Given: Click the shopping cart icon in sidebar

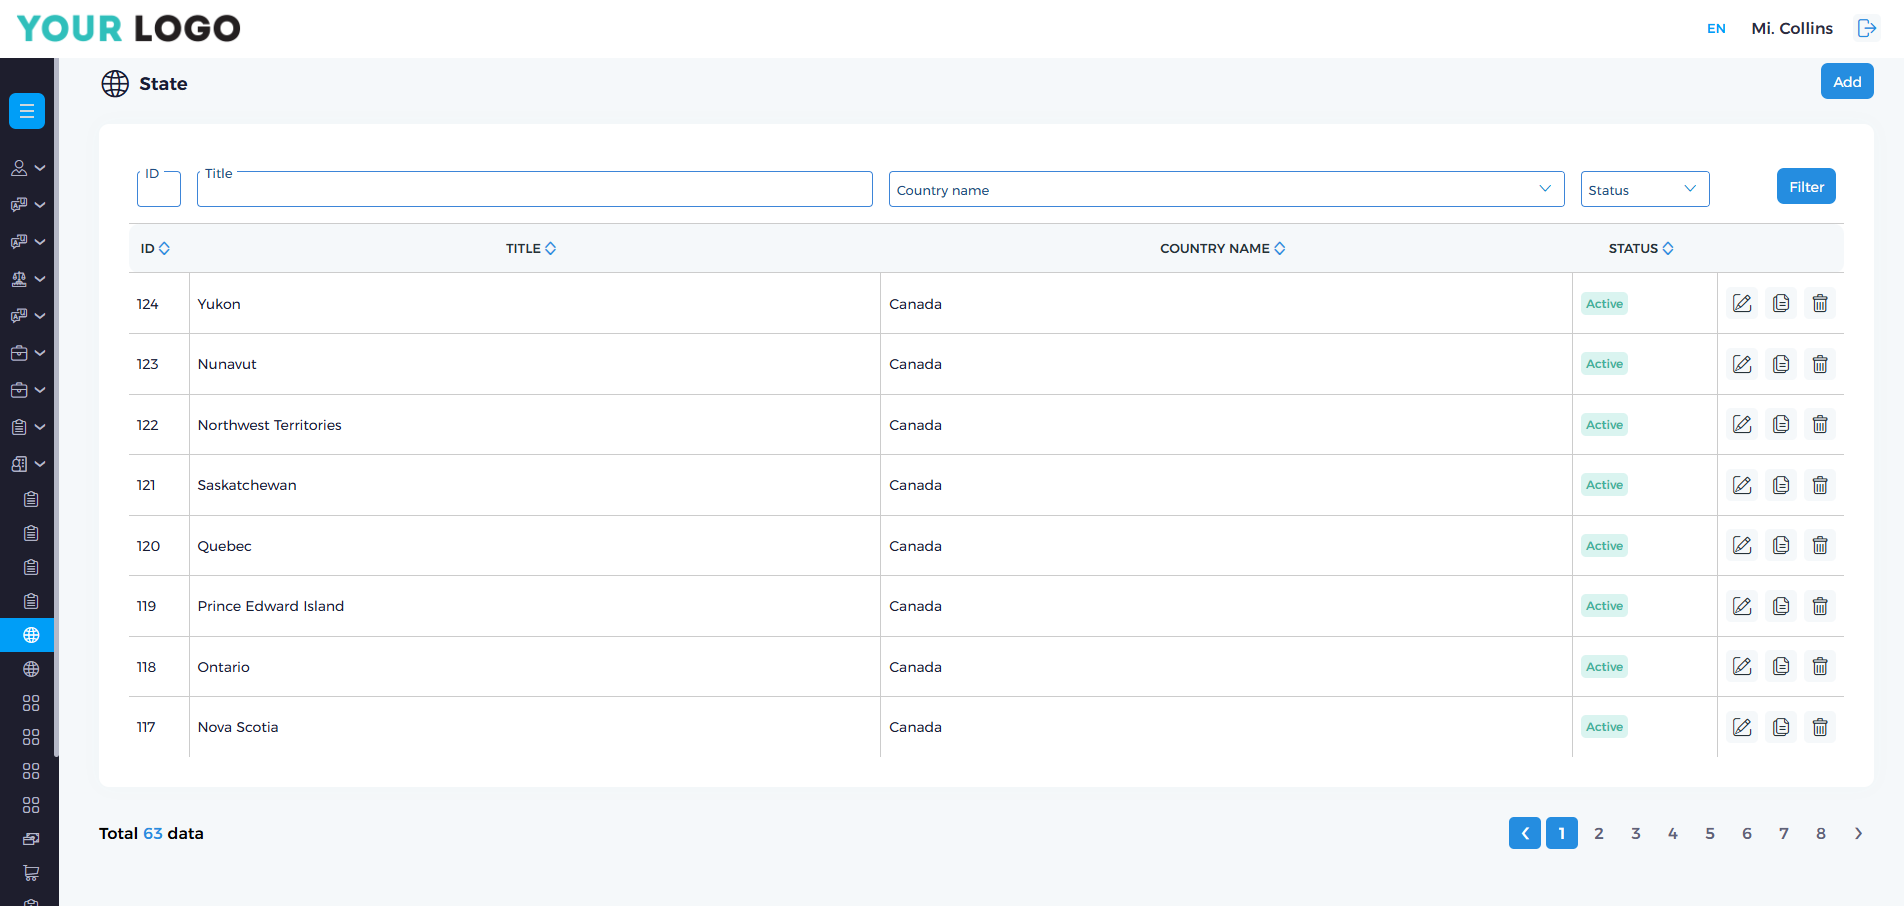Looking at the screenshot, I should [31, 873].
